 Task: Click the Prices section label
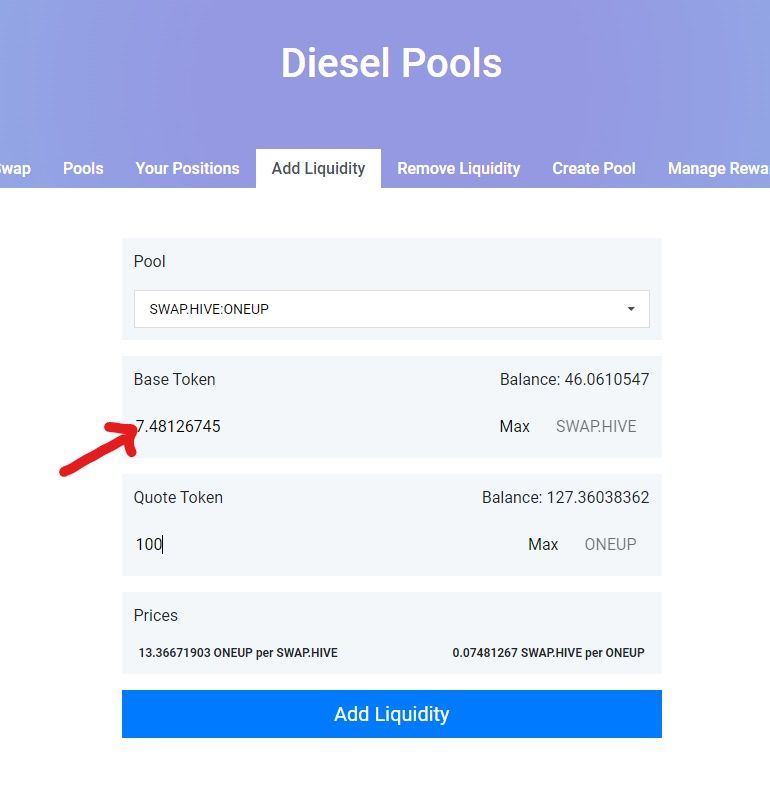coord(156,615)
